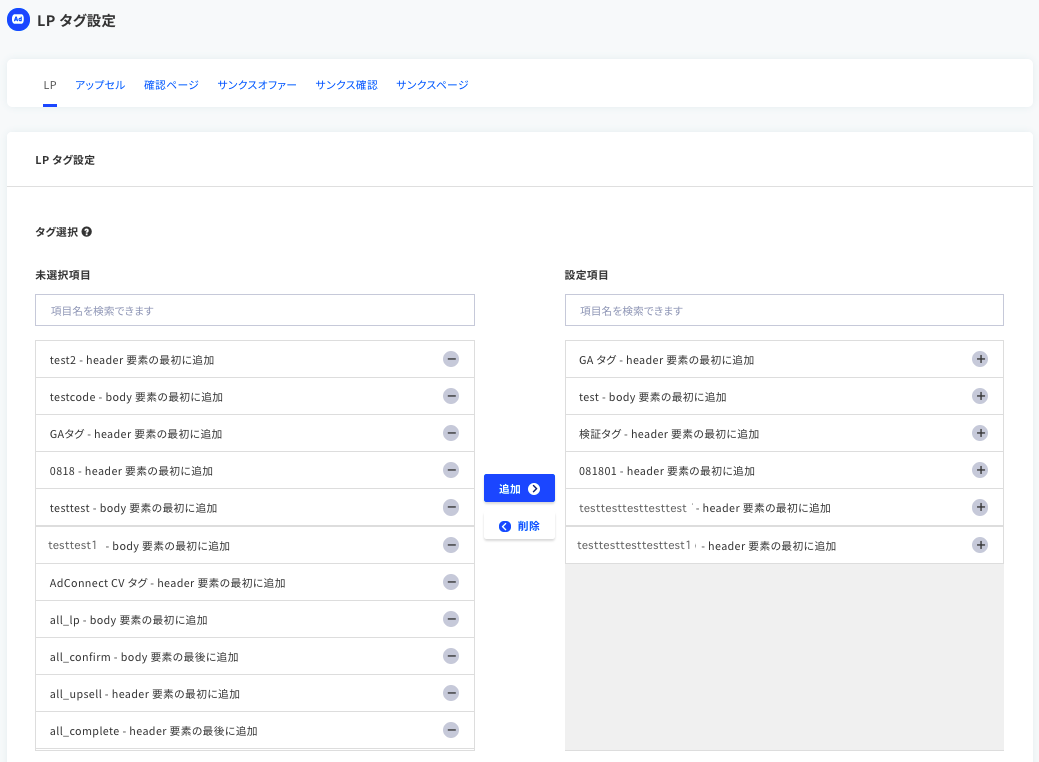This screenshot has height=762, width=1039.
Task: Click the blue 追加 button
Action: click(x=520, y=488)
